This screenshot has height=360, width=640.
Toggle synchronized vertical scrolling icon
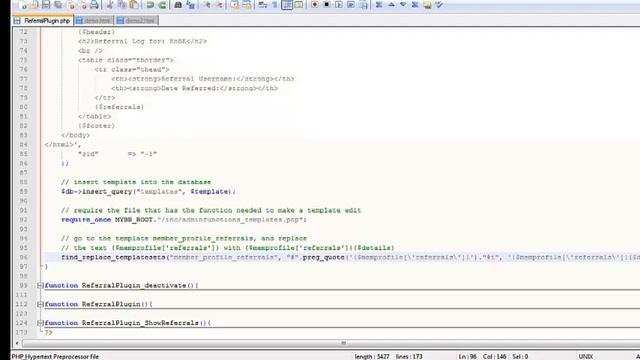pyautogui.click(x=235, y=5)
